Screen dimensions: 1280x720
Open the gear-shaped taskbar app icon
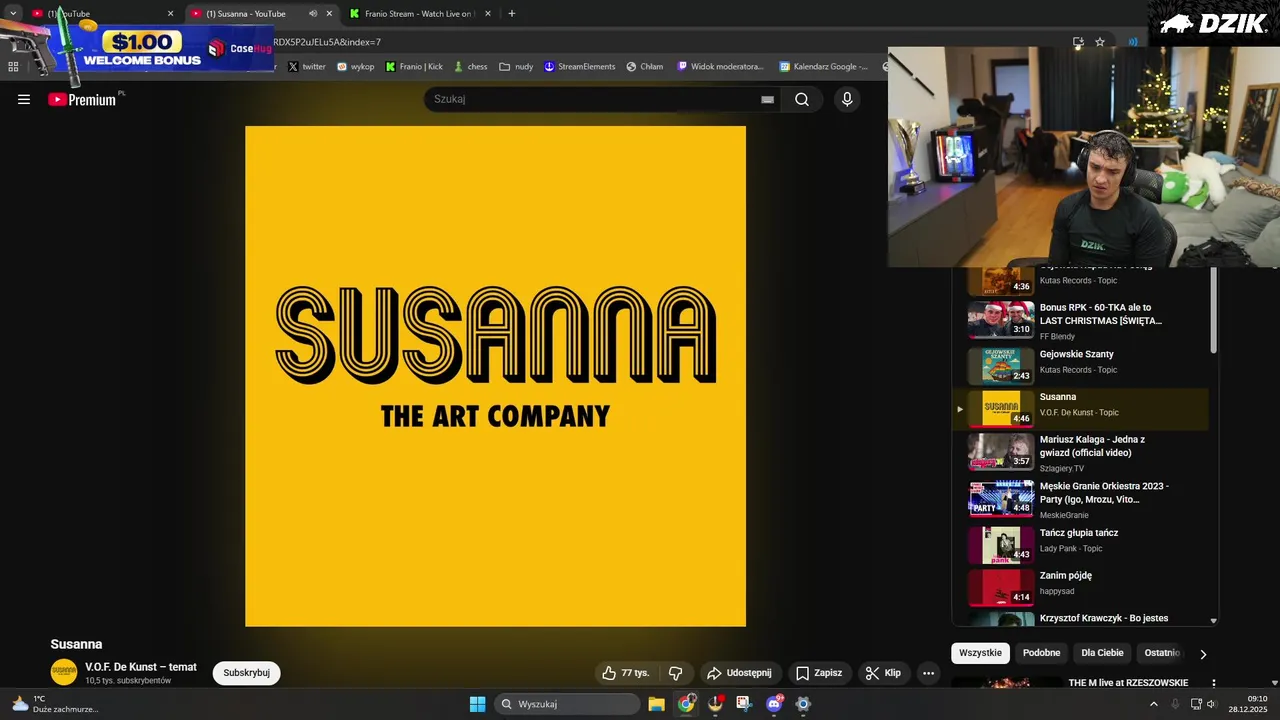[x=802, y=704]
